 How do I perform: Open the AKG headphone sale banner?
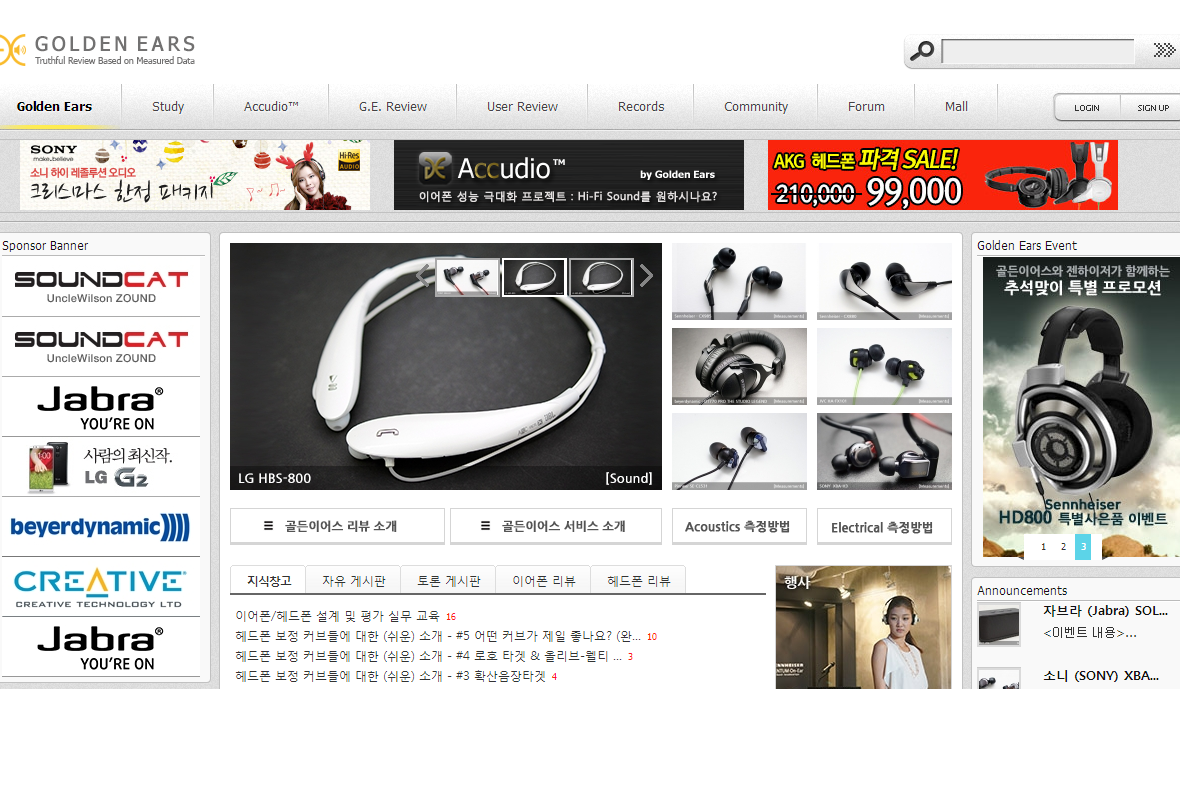point(943,175)
